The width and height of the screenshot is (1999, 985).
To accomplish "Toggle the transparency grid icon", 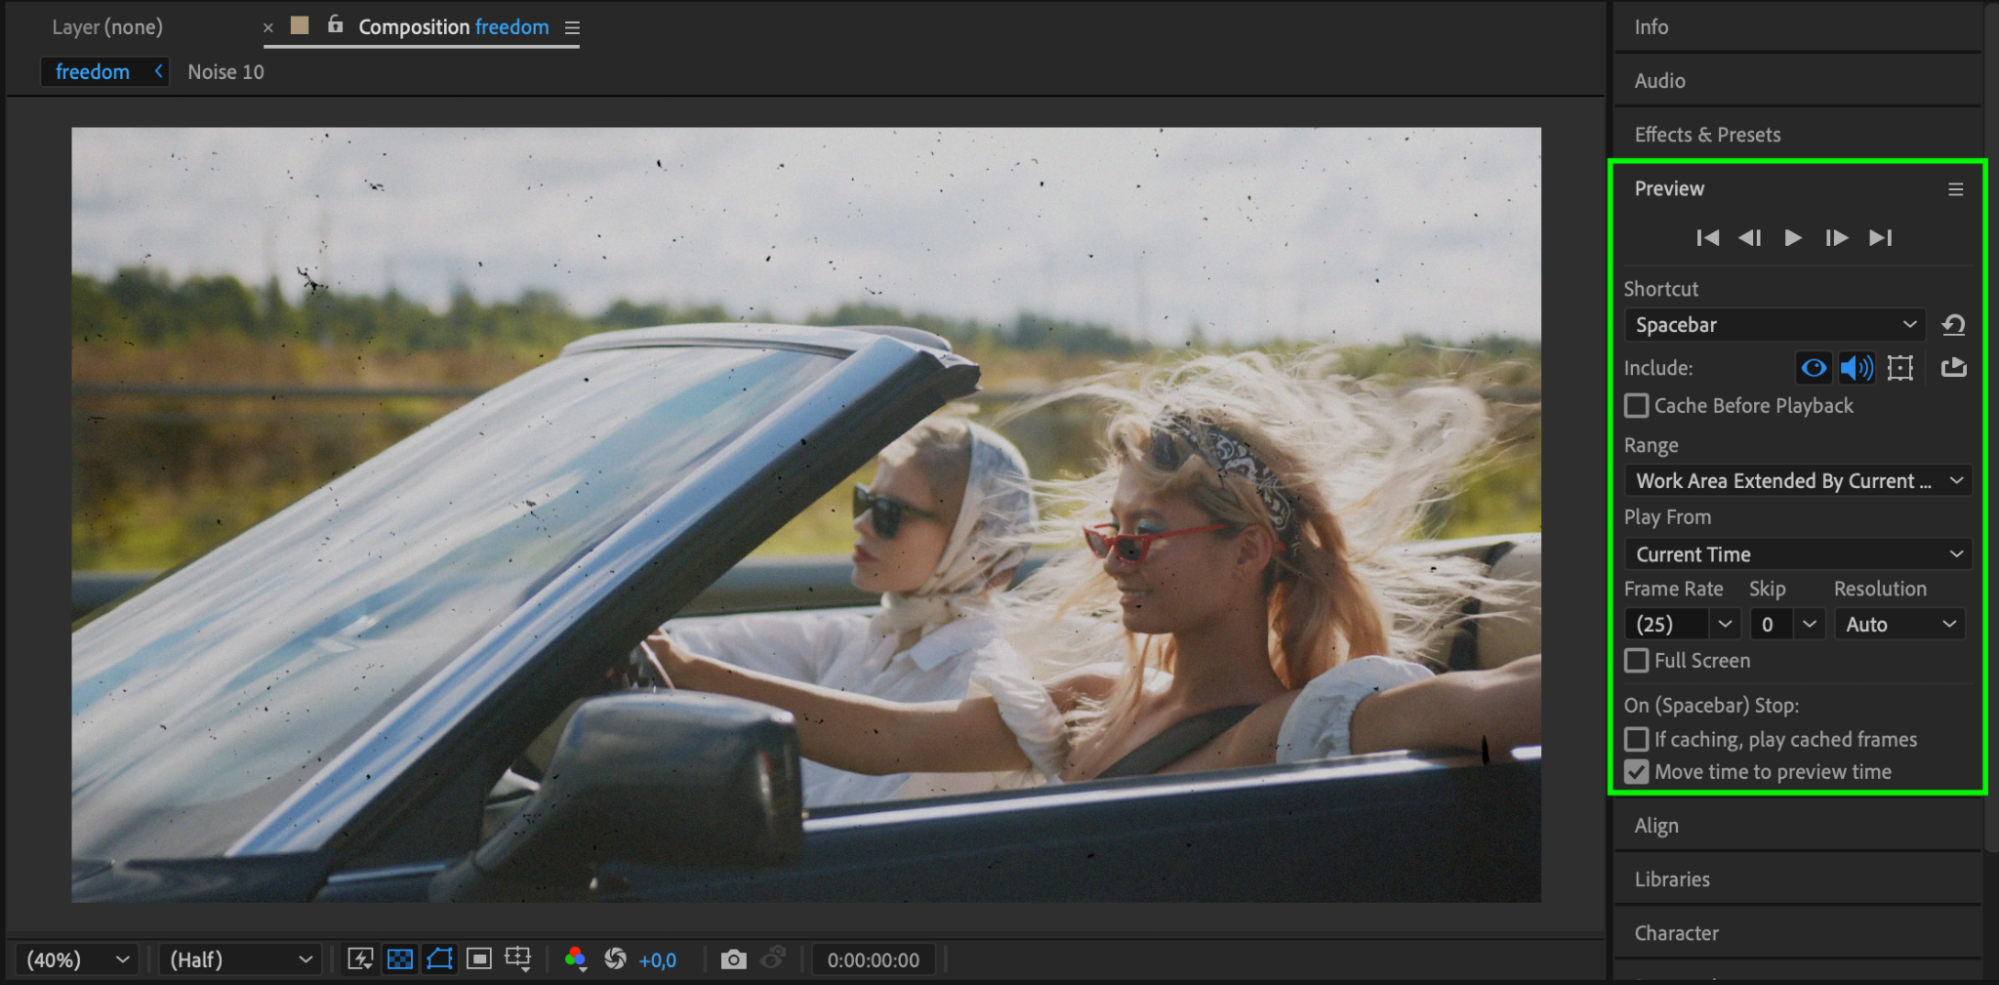I will coord(400,960).
